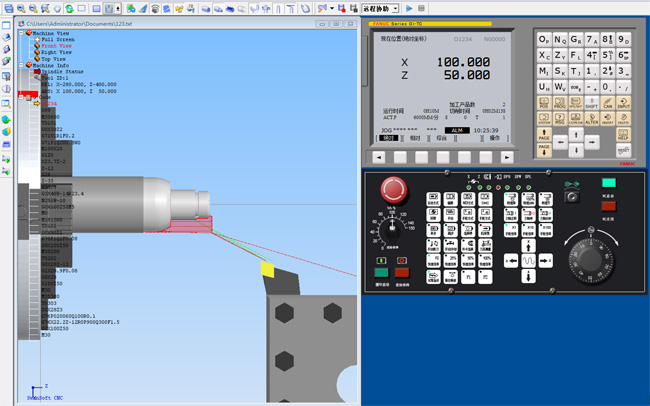Toggle the program protect key switch
The image size is (650, 406).
coord(572,196)
